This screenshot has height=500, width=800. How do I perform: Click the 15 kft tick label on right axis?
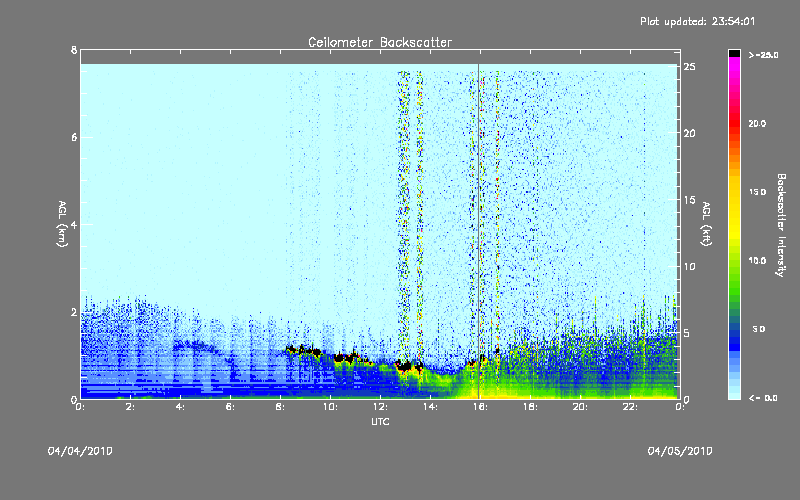[x=689, y=200]
